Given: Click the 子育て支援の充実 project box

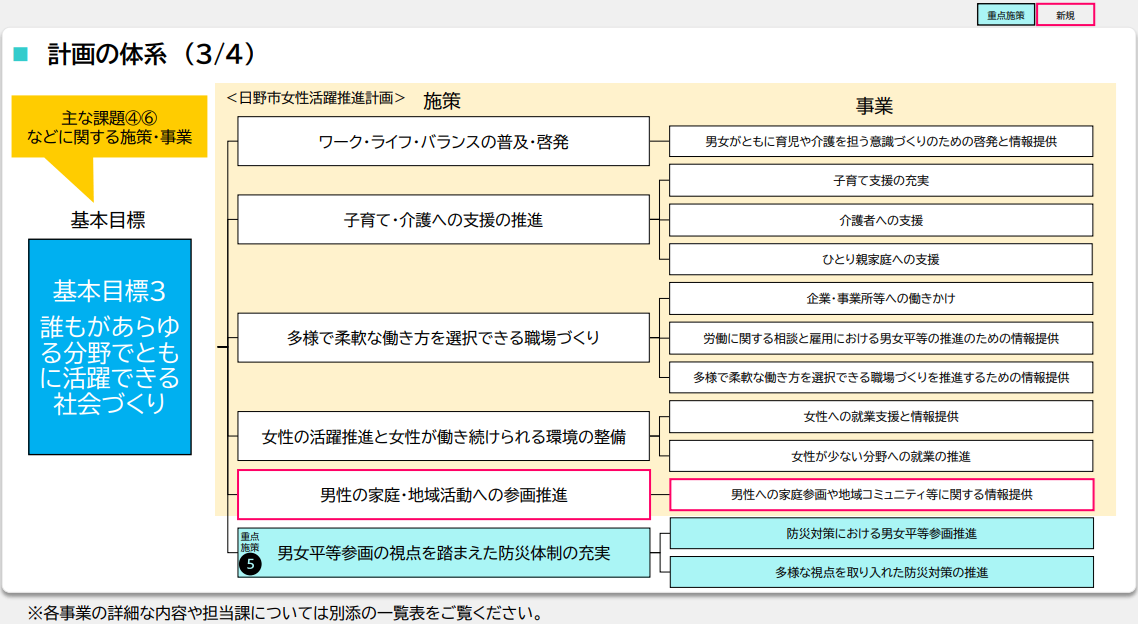Looking at the screenshot, I should click(x=881, y=181).
